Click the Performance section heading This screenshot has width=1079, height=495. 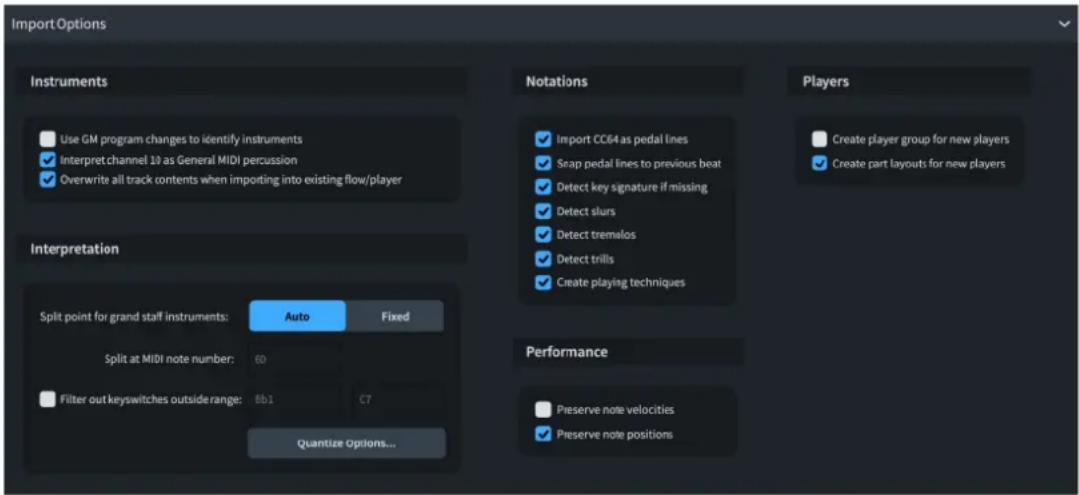click(x=567, y=352)
